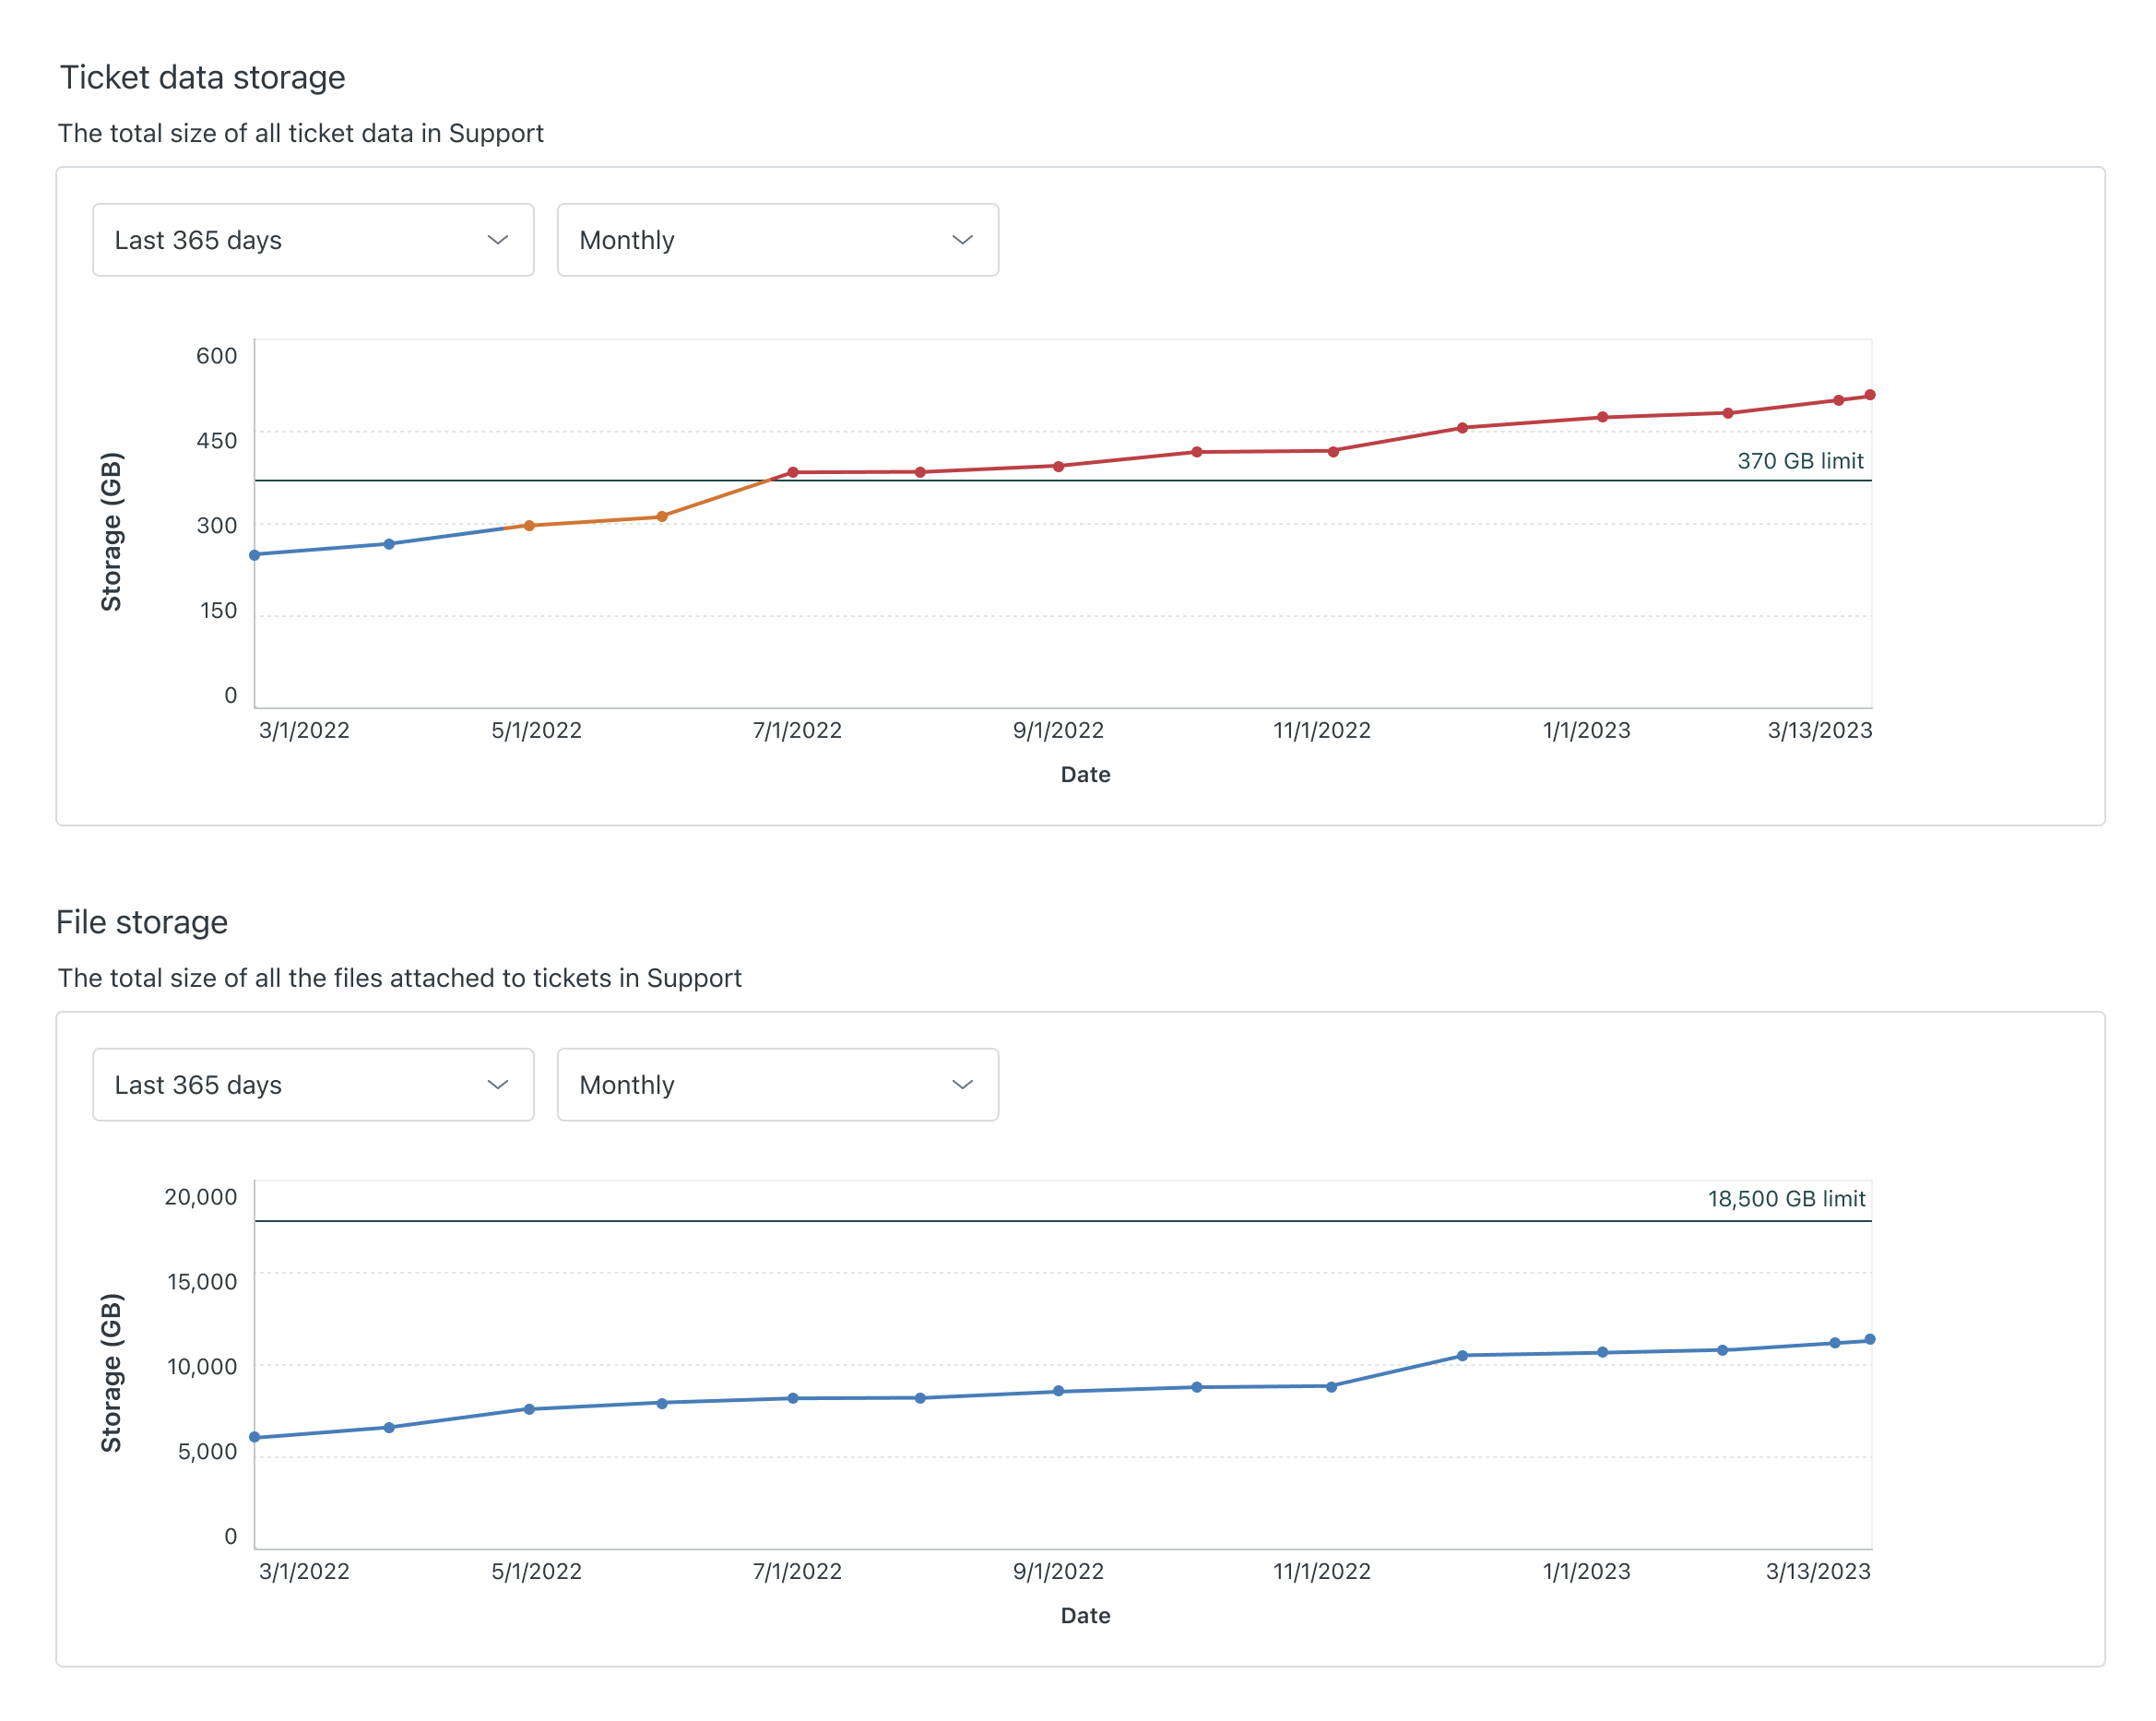Click chevron on Ticket data date range

tap(497, 240)
